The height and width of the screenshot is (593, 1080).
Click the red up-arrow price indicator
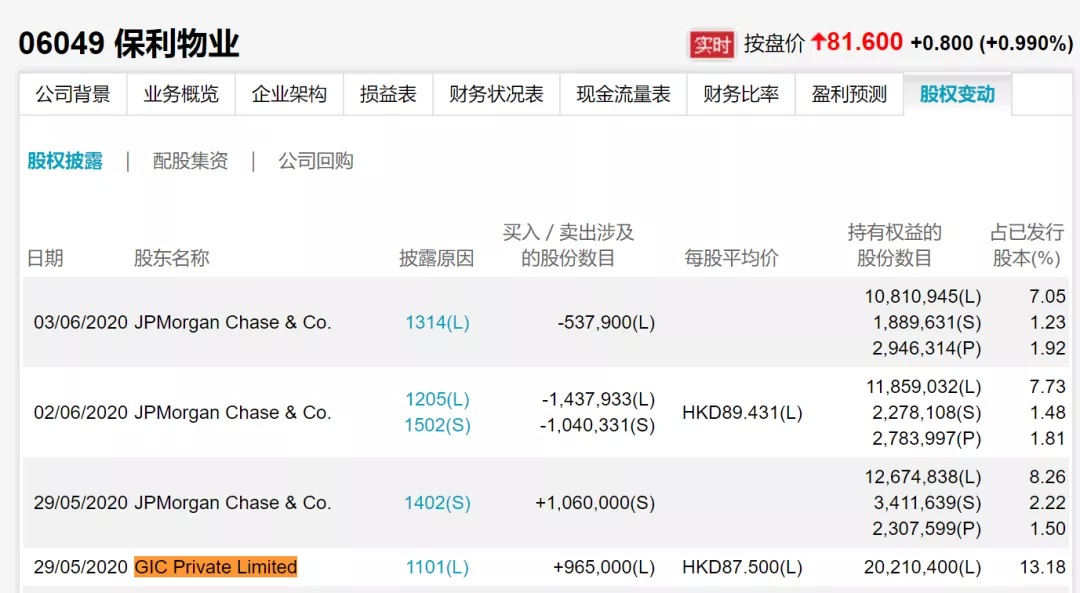click(x=818, y=42)
